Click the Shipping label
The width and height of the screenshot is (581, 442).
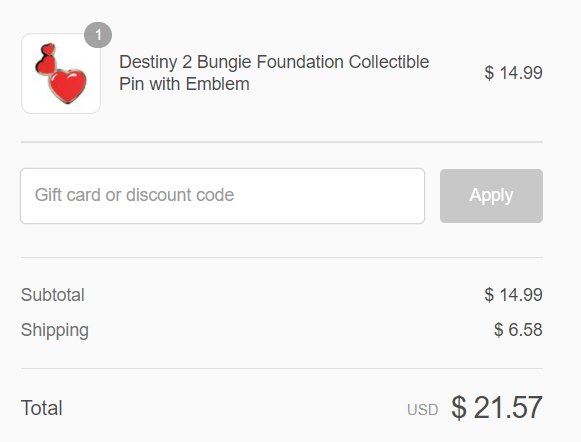55,330
